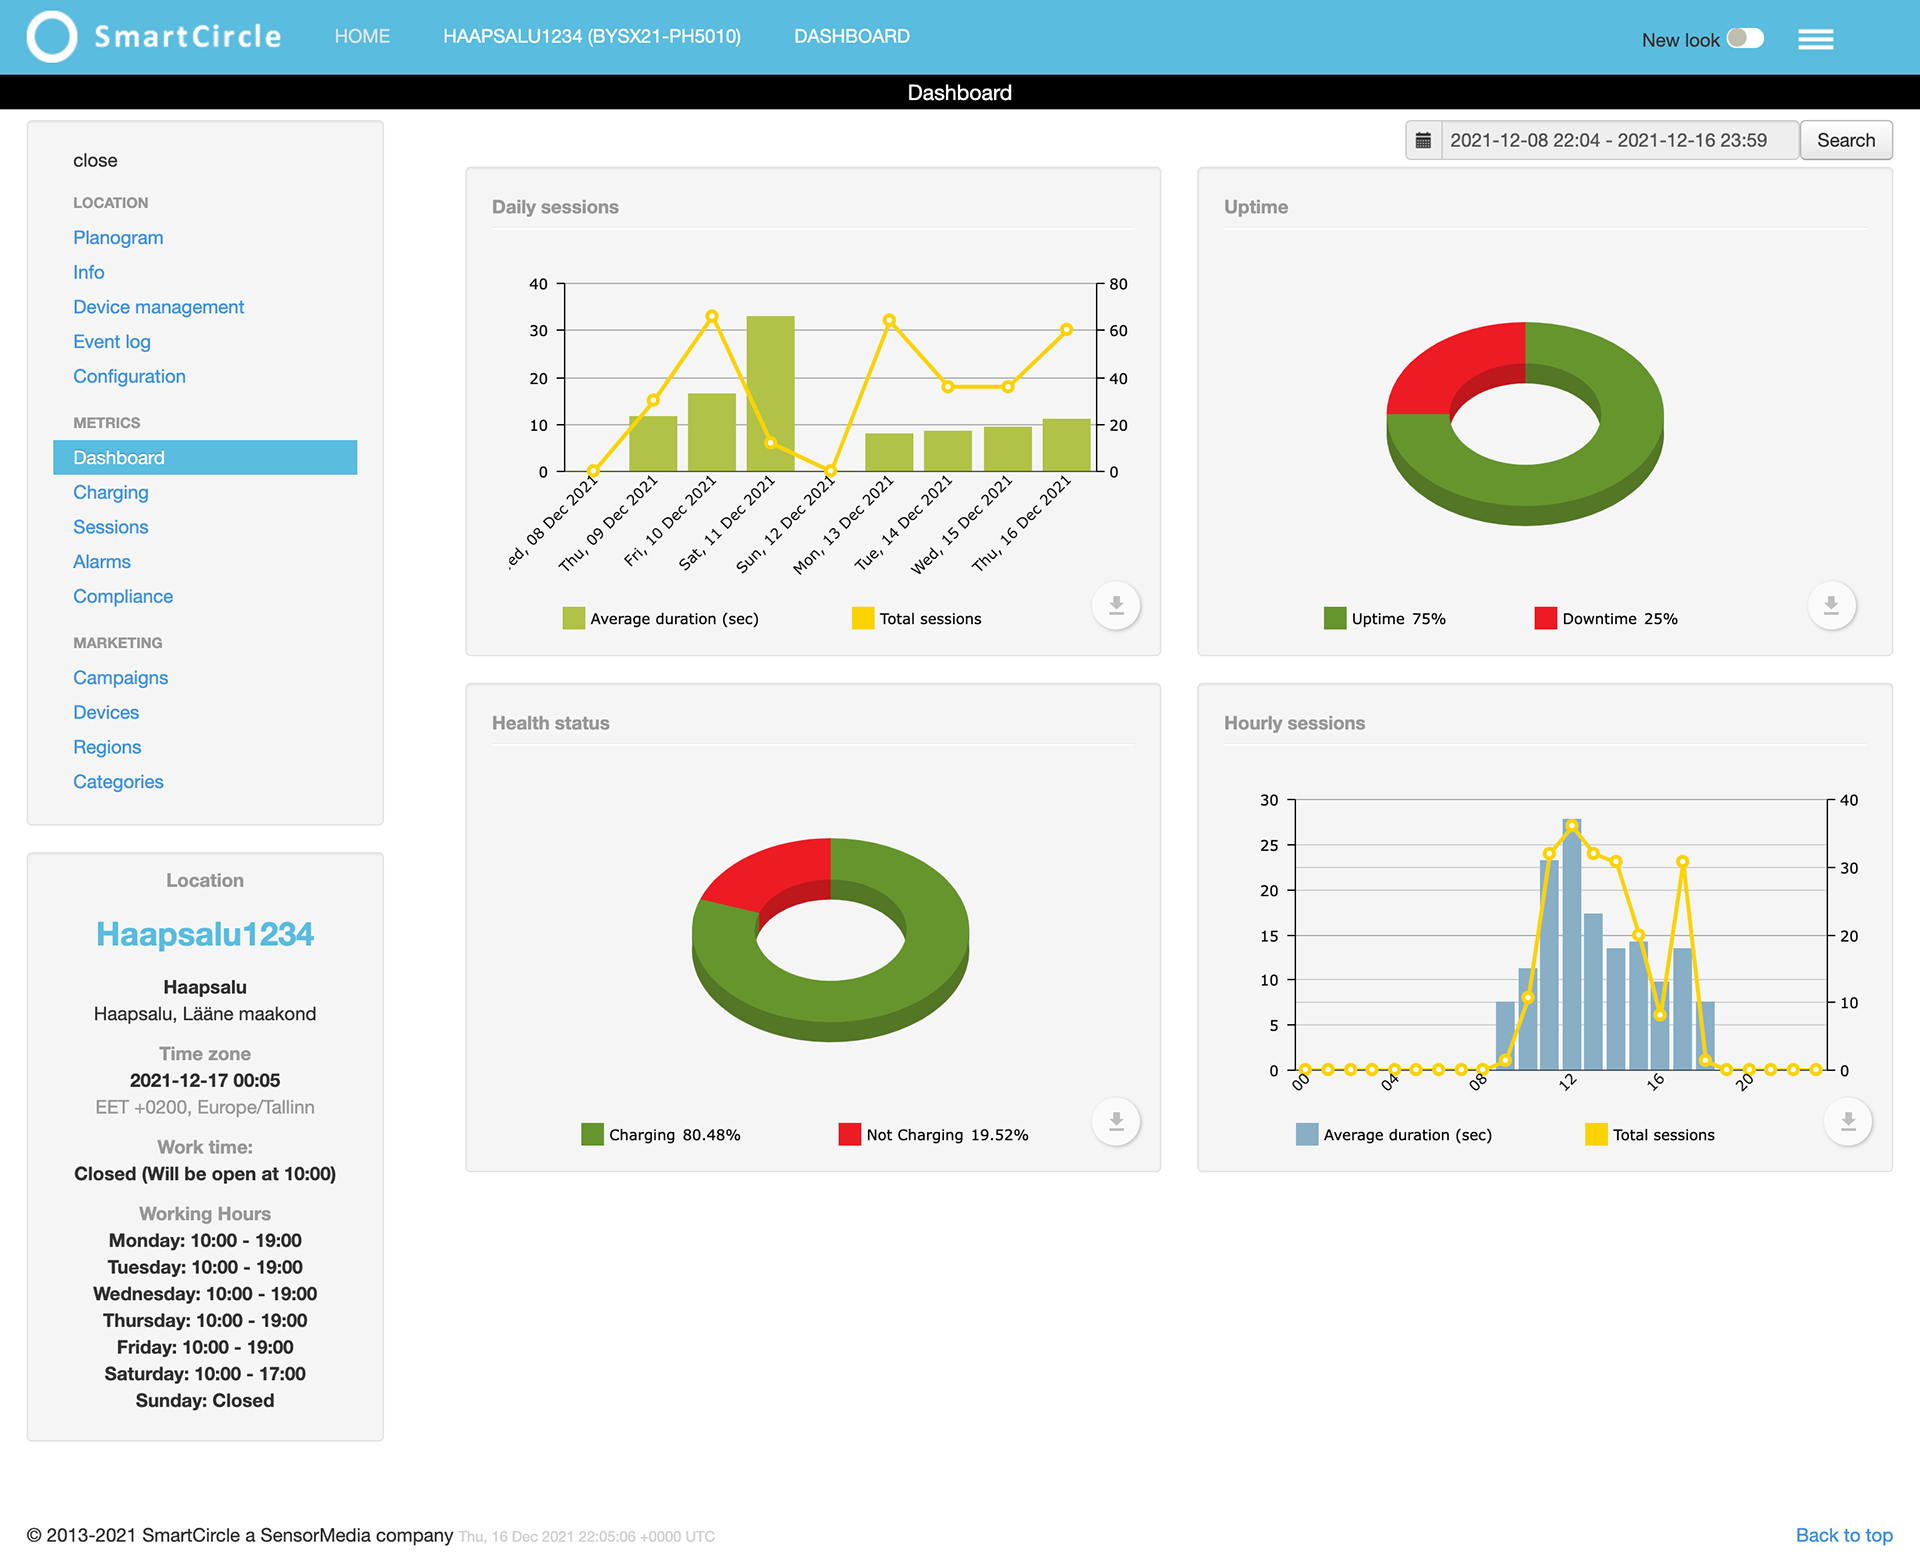Screen dimensions: 1920x1563
Task: Open HAAPSALU1234 (BYSX21-PH5010) nav item
Action: 592,37
